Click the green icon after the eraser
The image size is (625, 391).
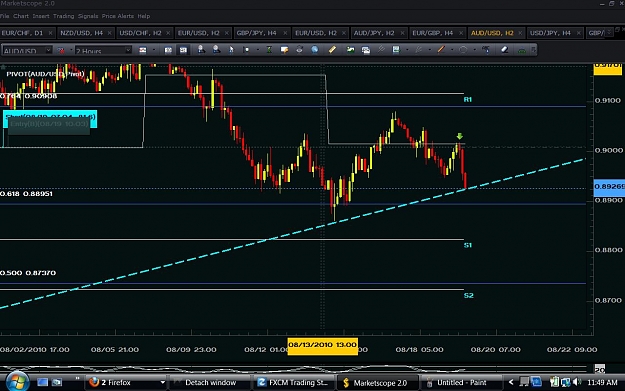point(522,50)
